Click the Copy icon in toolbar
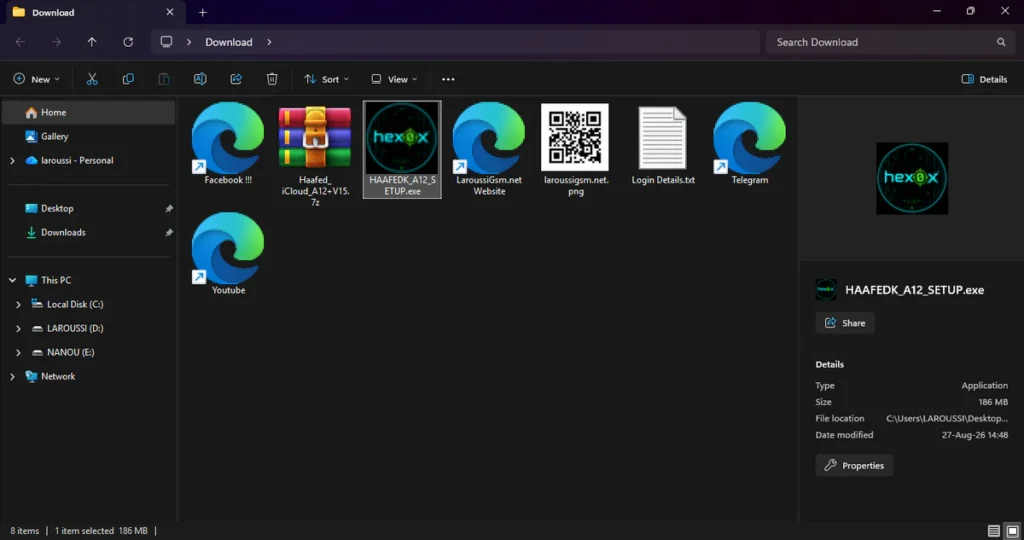The image size is (1024, 540). point(128,79)
